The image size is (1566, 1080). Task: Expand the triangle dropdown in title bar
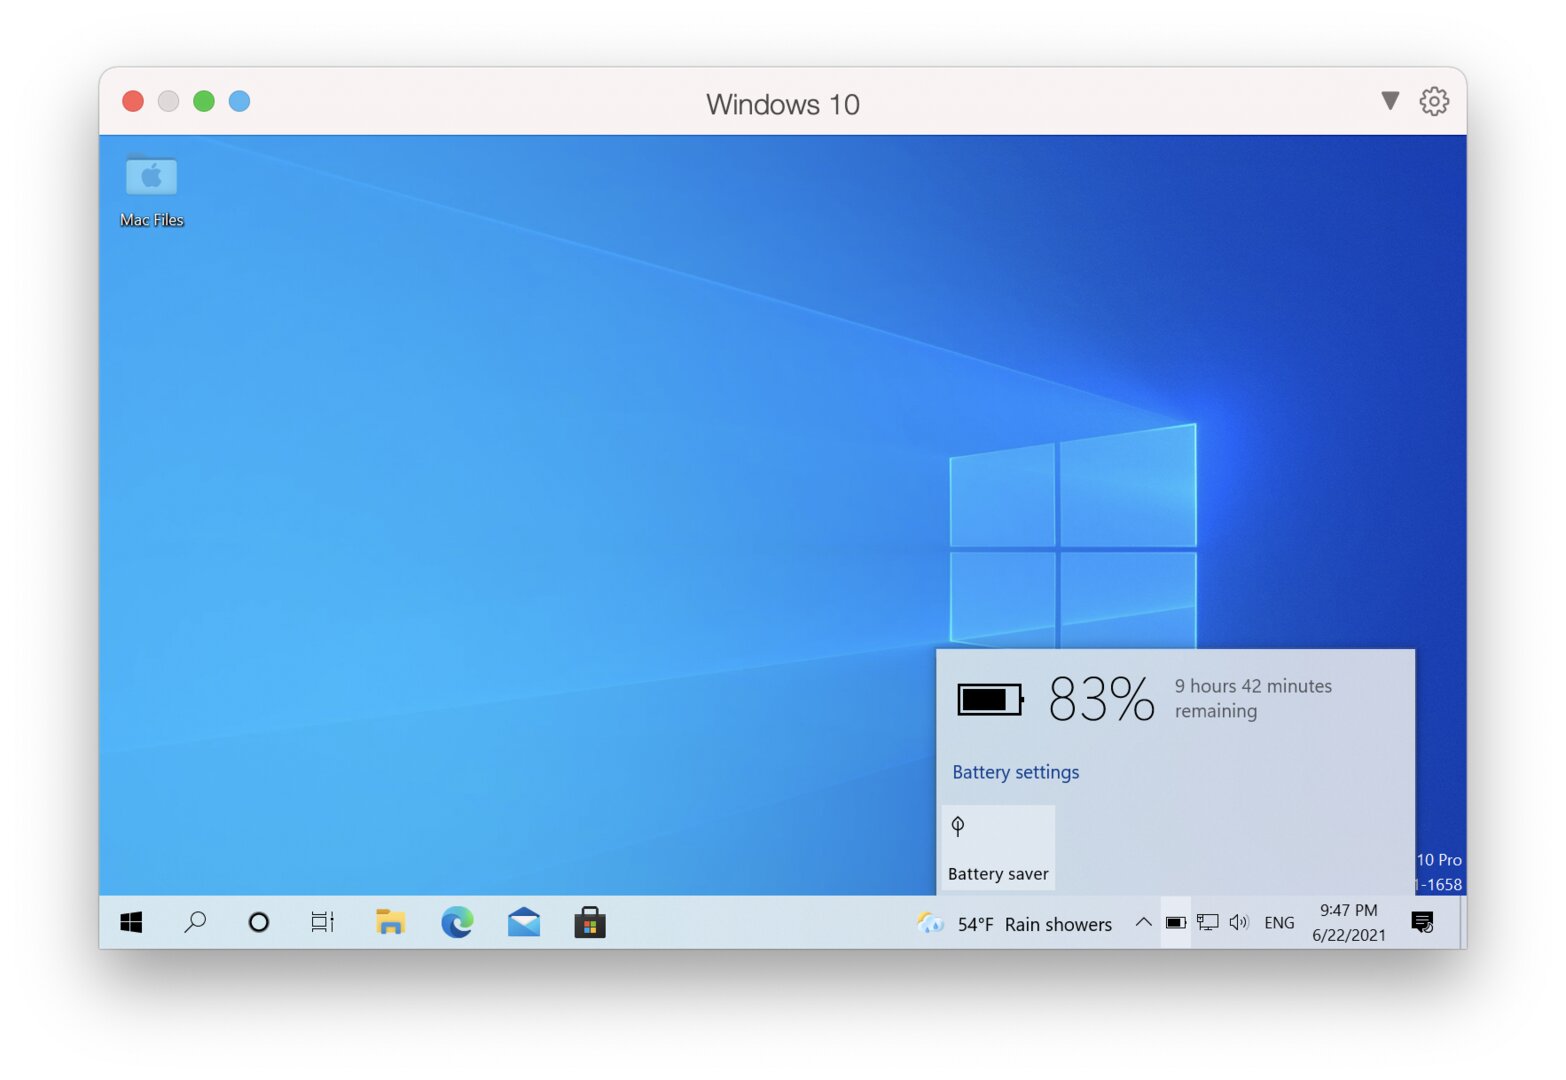coord(1390,100)
